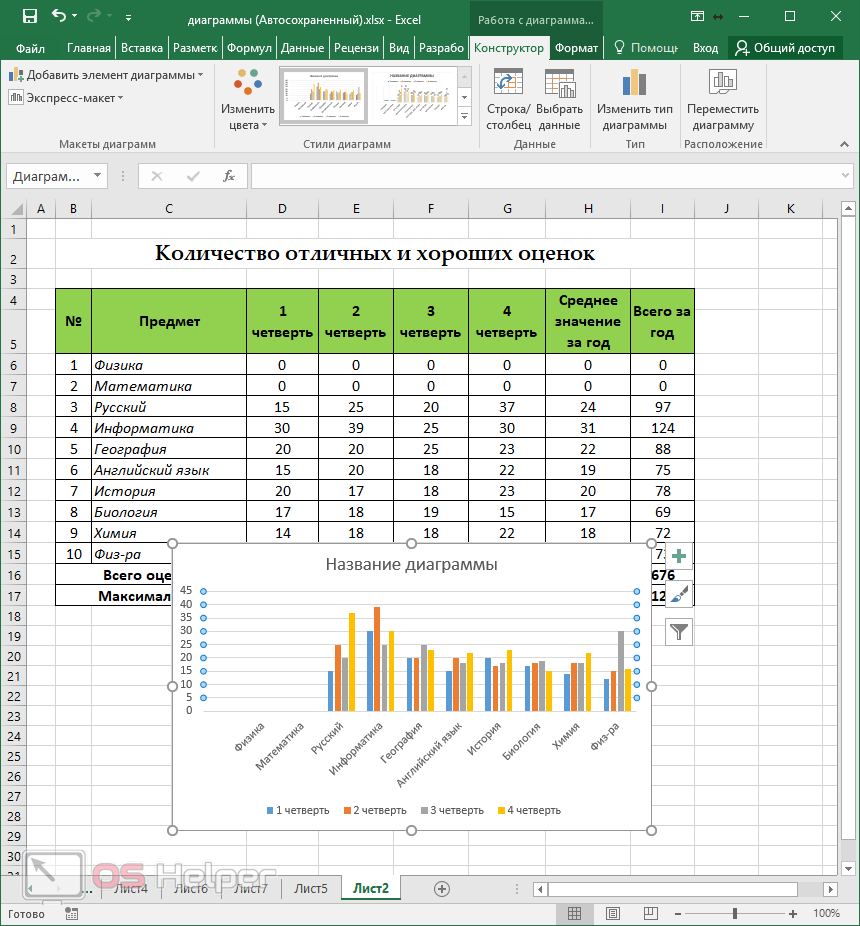The width and height of the screenshot is (860, 926).
Task: Expand Change Colors (Изменить цвета) dropdown
Action: click(248, 100)
